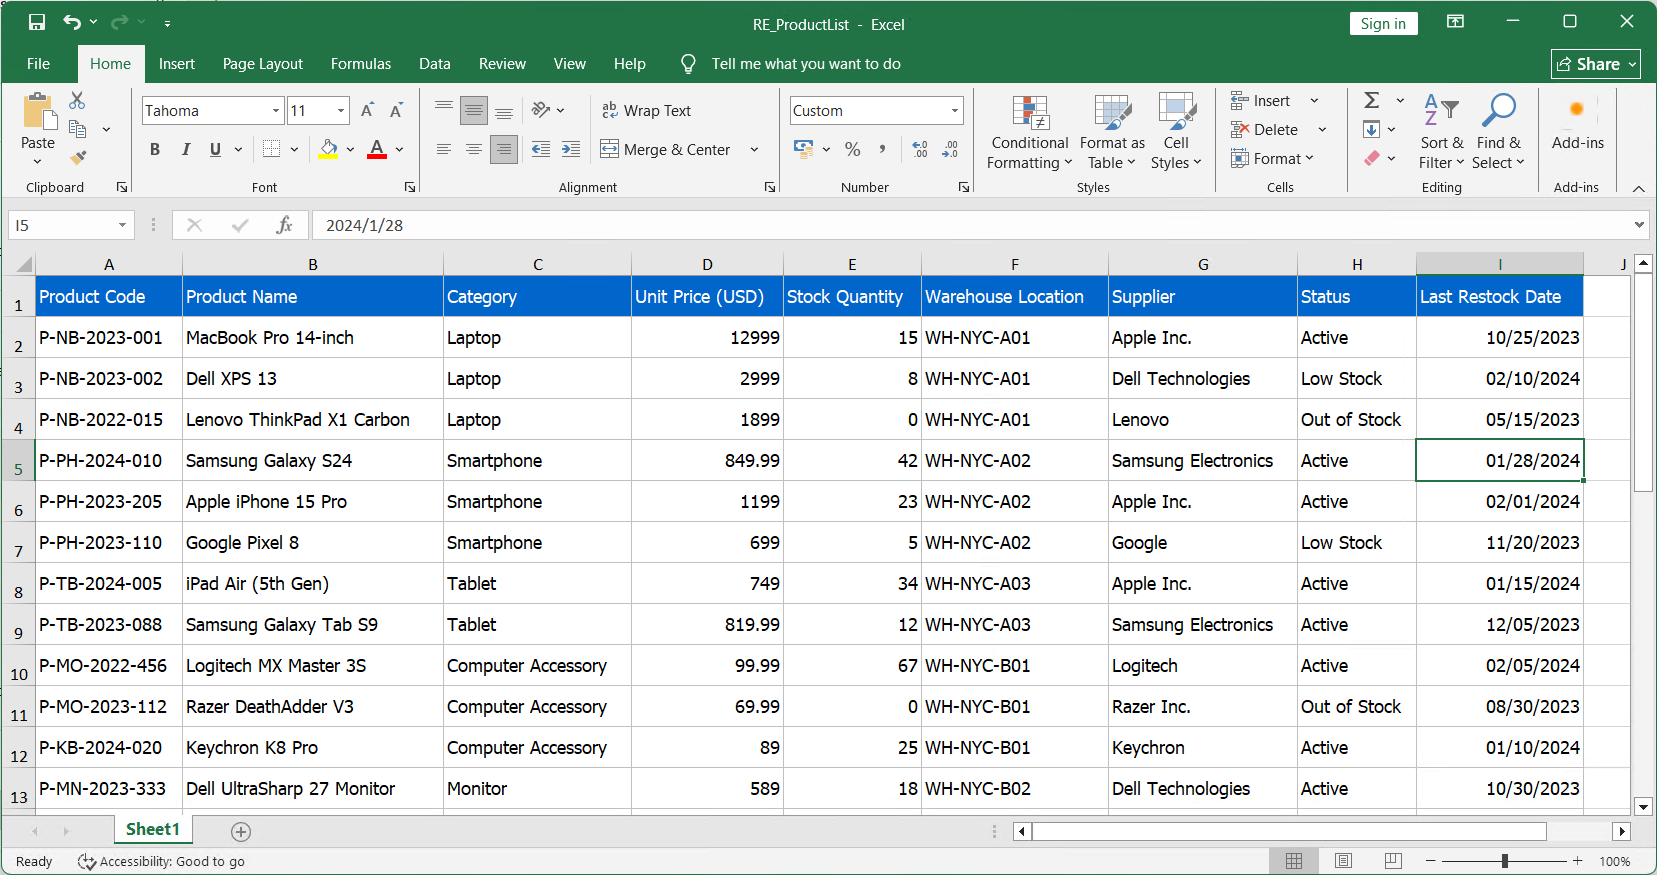Undo the last action
Viewport: 1657px width, 875px height.
72,22
